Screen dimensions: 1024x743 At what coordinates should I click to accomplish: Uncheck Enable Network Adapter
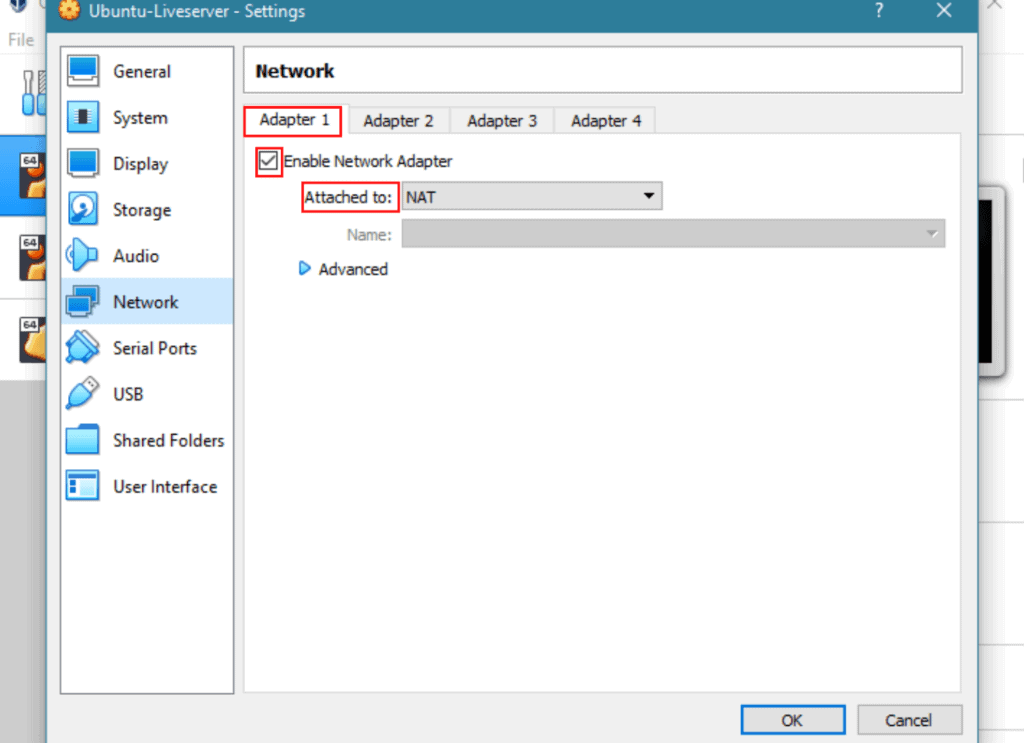point(268,161)
